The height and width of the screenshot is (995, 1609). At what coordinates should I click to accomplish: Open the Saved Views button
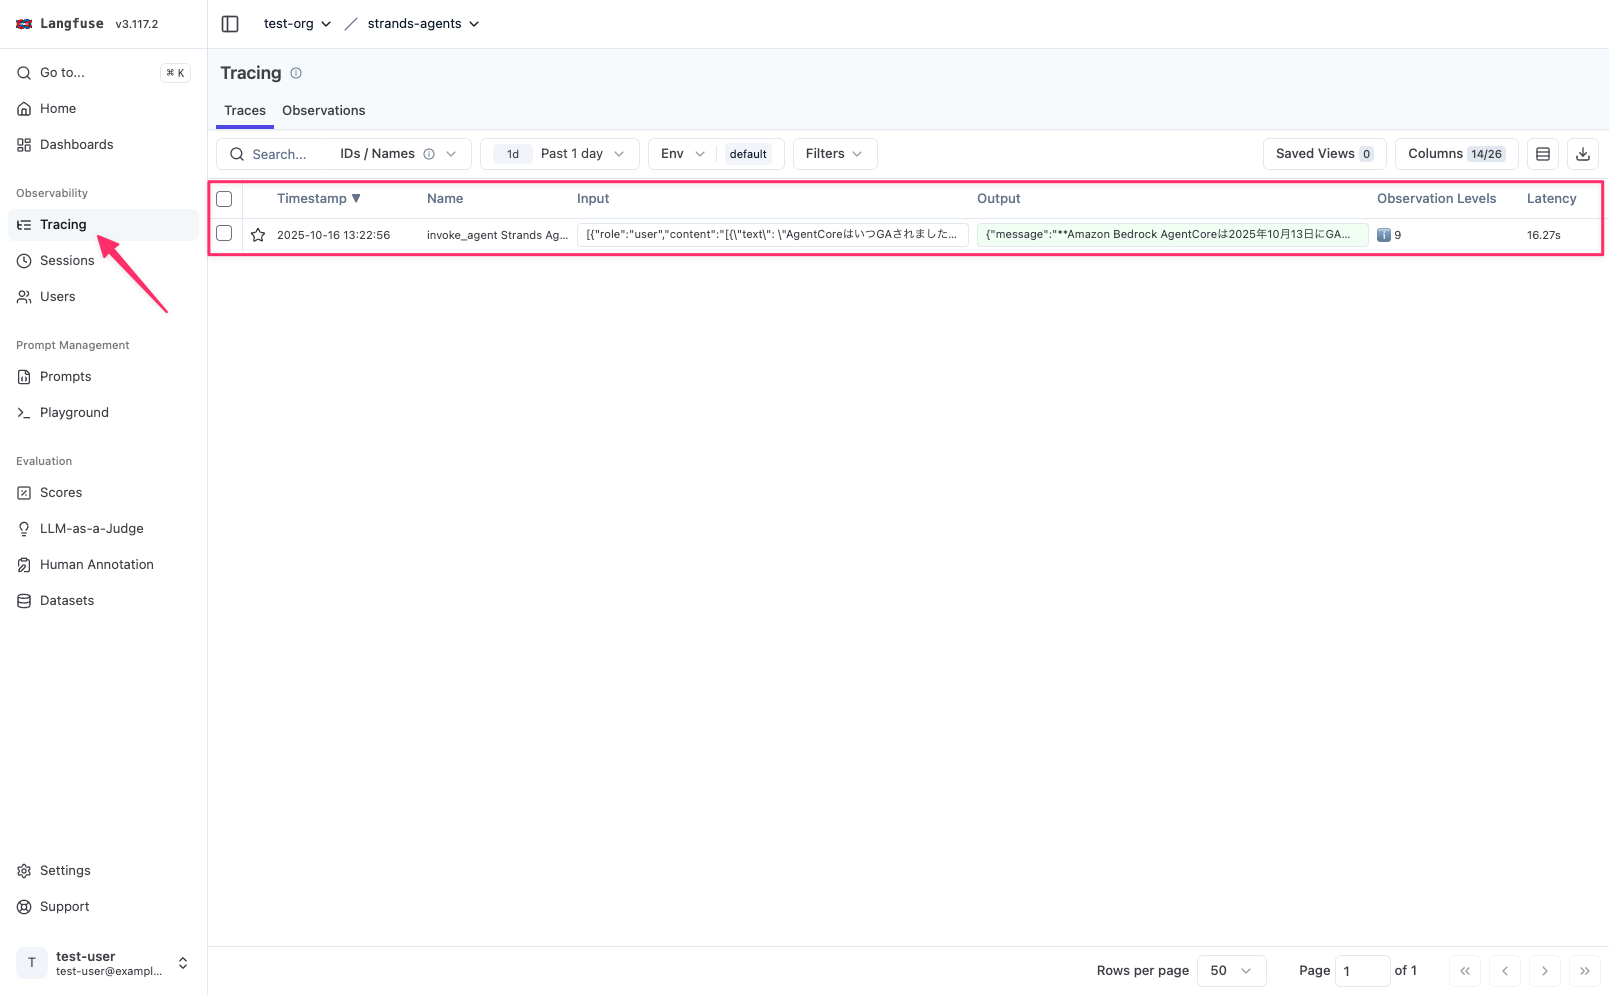pos(1323,154)
